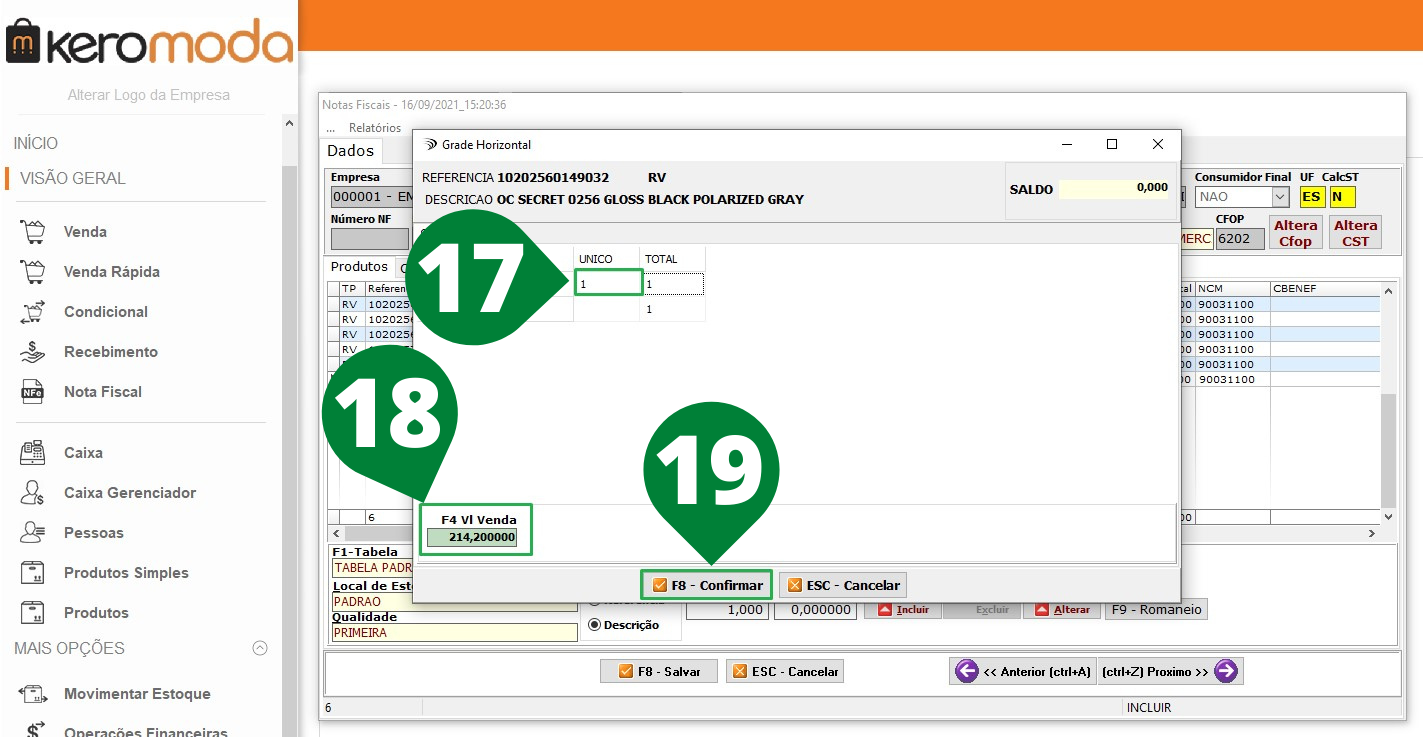Click the Altera Cfop button
The width and height of the screenshot is (1423, 737).
(x=1296, y=232)
